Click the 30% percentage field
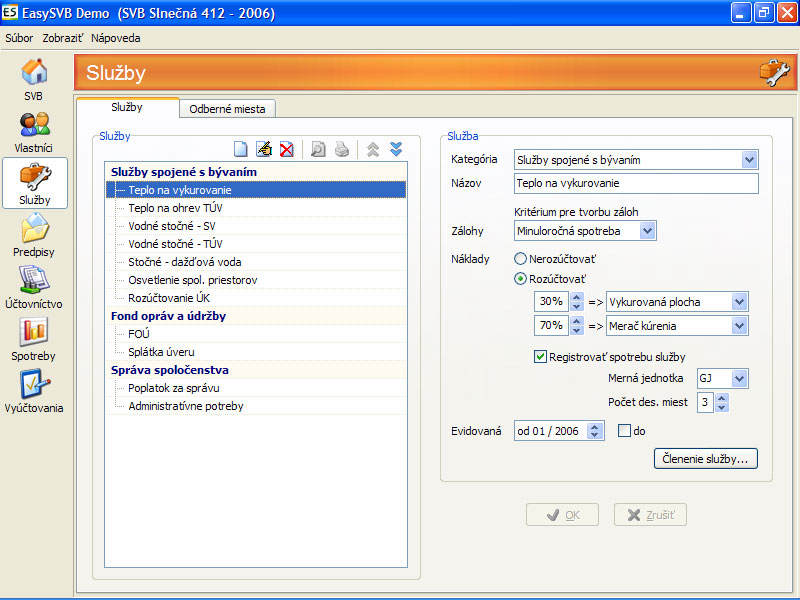 pyautogui.click(x=551, y=302)
